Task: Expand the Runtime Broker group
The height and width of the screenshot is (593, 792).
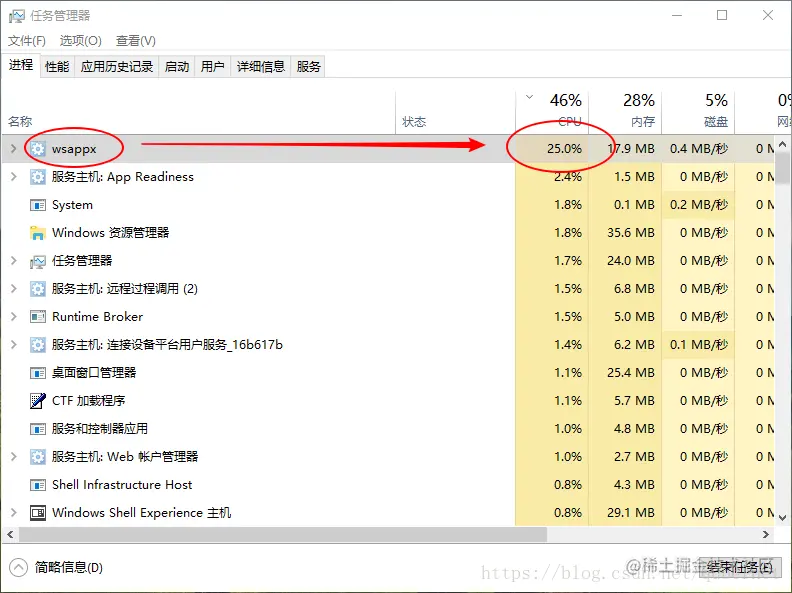Action: pyautogui.click(x=14, y=317)
